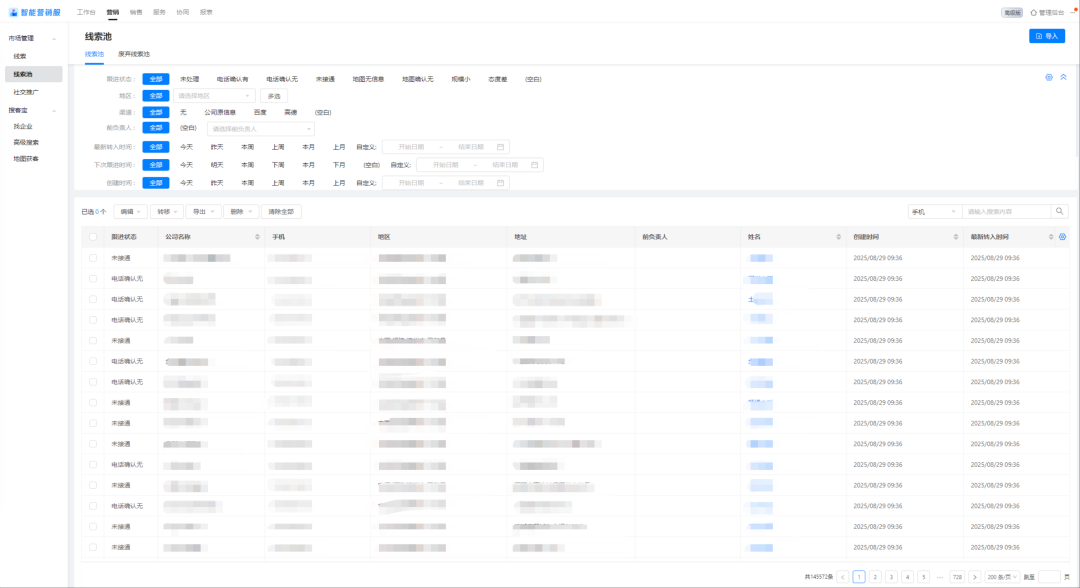This screenshot has height=588, width=1080.
Task: Switch to the 废弃线索池 tab
Action: [x=134, y=54]
